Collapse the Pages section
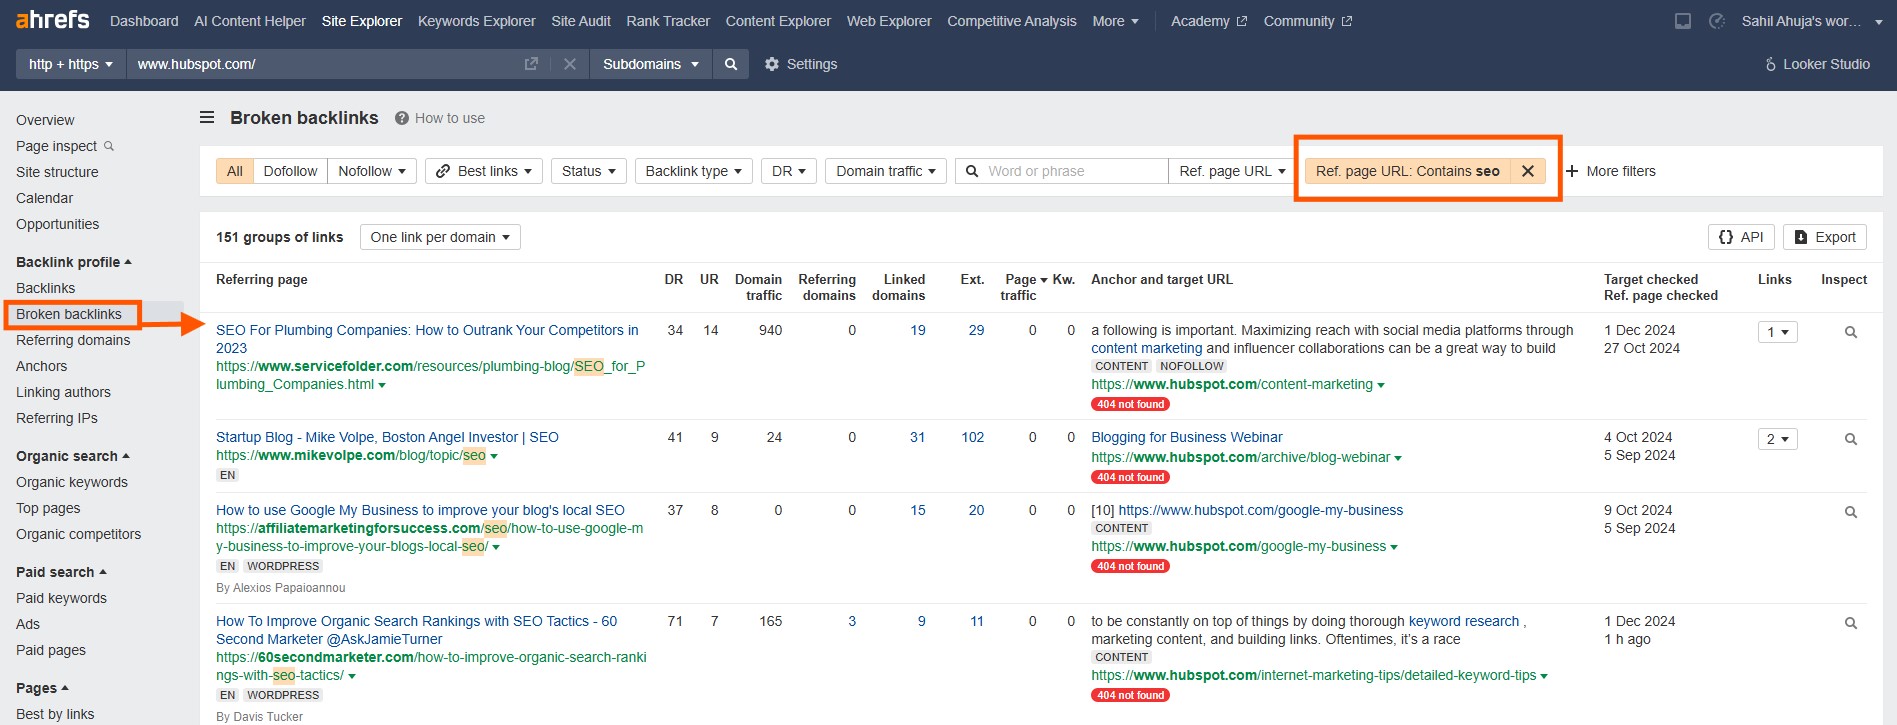 (42, 688)
